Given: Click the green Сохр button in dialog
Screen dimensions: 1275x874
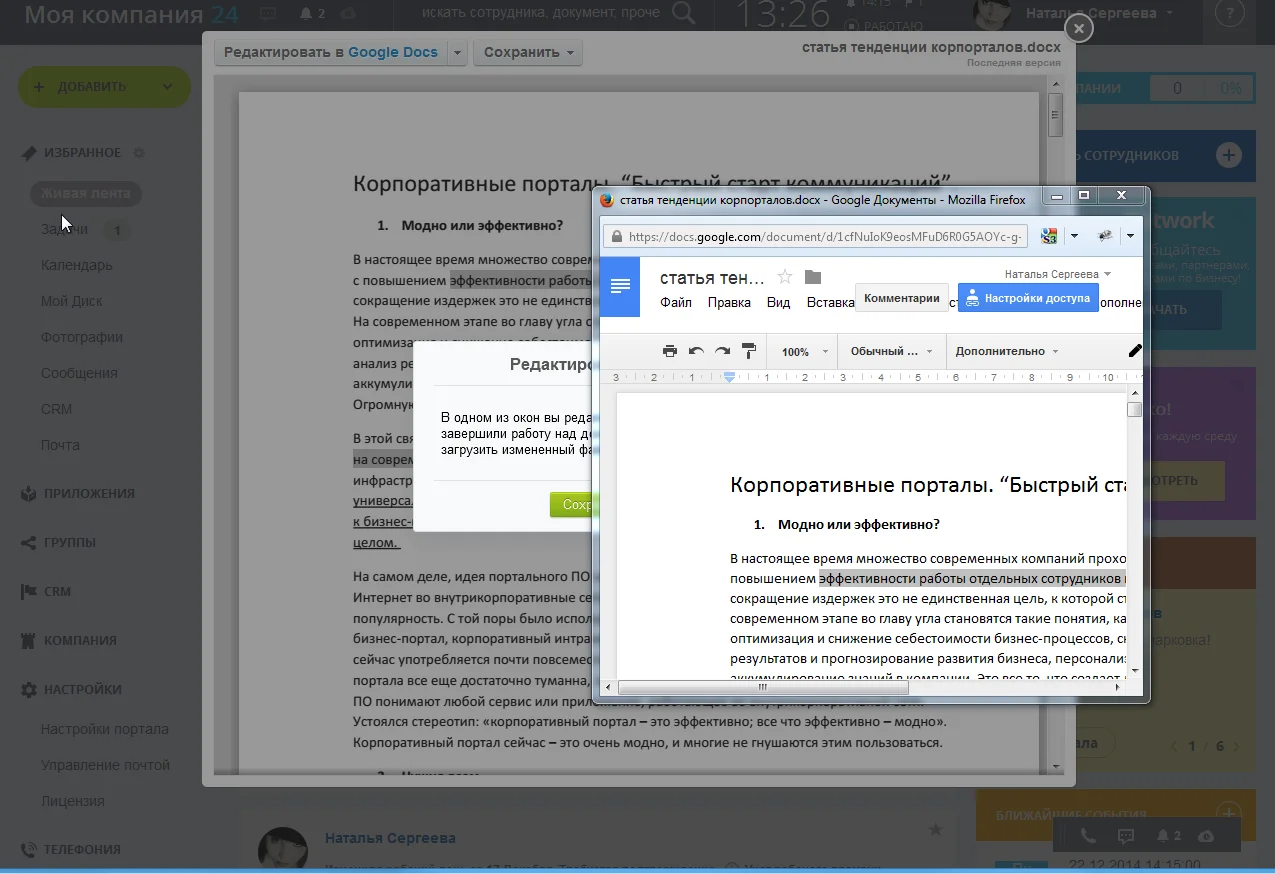Looking at the screenshot, I should point(571,505).
